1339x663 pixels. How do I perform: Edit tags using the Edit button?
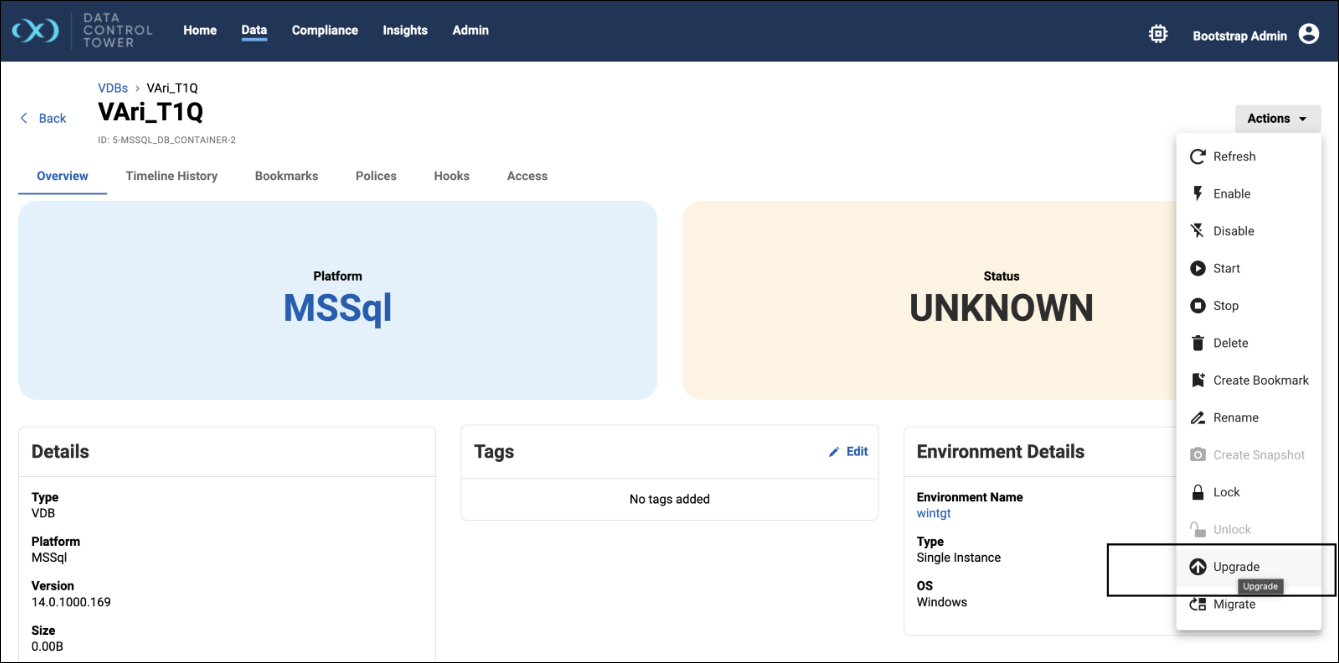click(848, 452)
